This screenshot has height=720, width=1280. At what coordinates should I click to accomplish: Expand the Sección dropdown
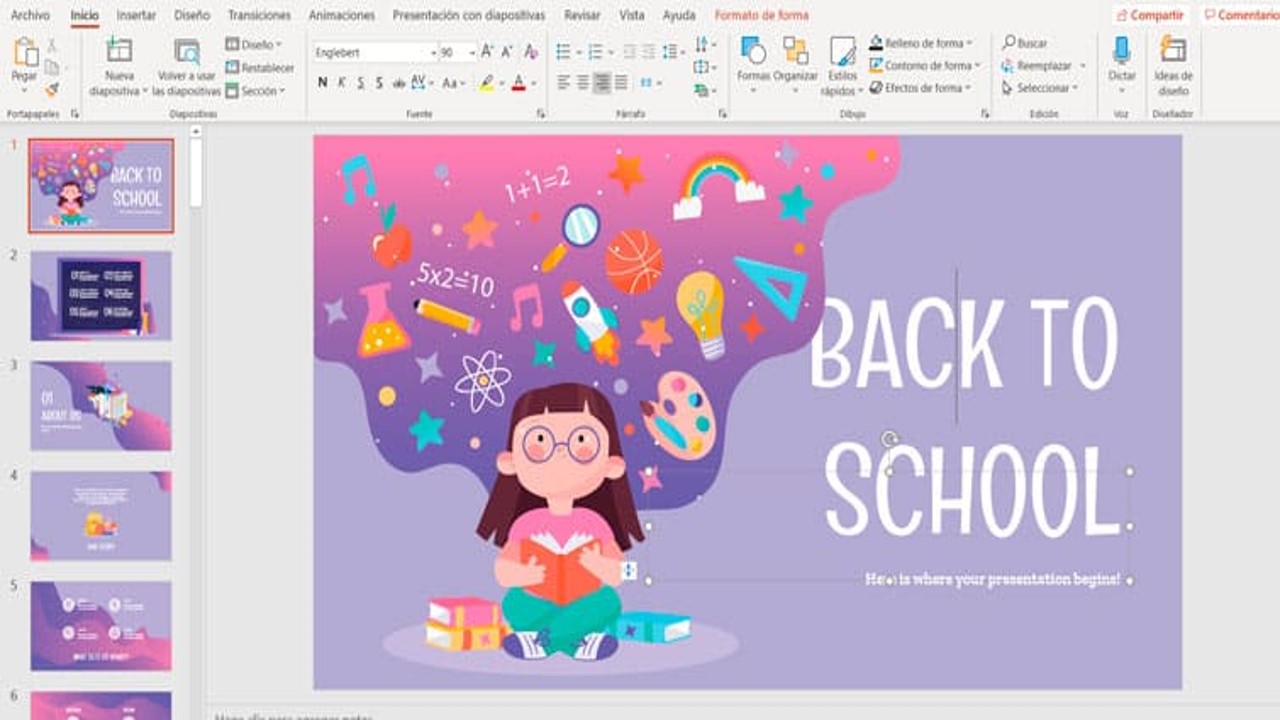(283, 91)
